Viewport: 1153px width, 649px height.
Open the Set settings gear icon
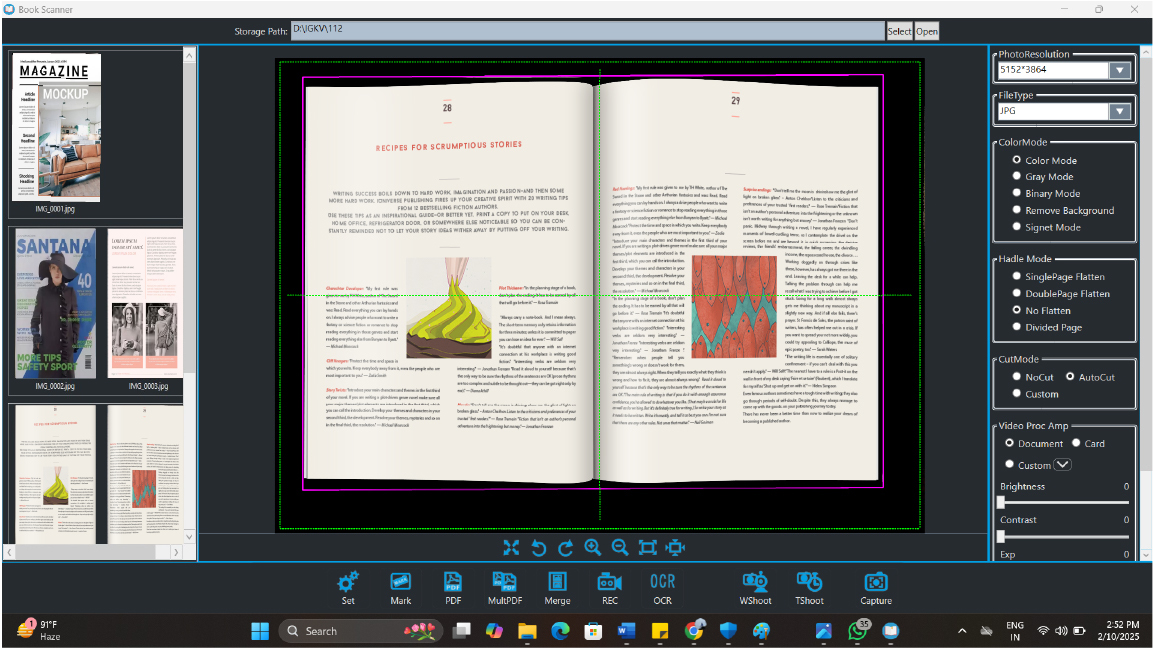(348, 582)
